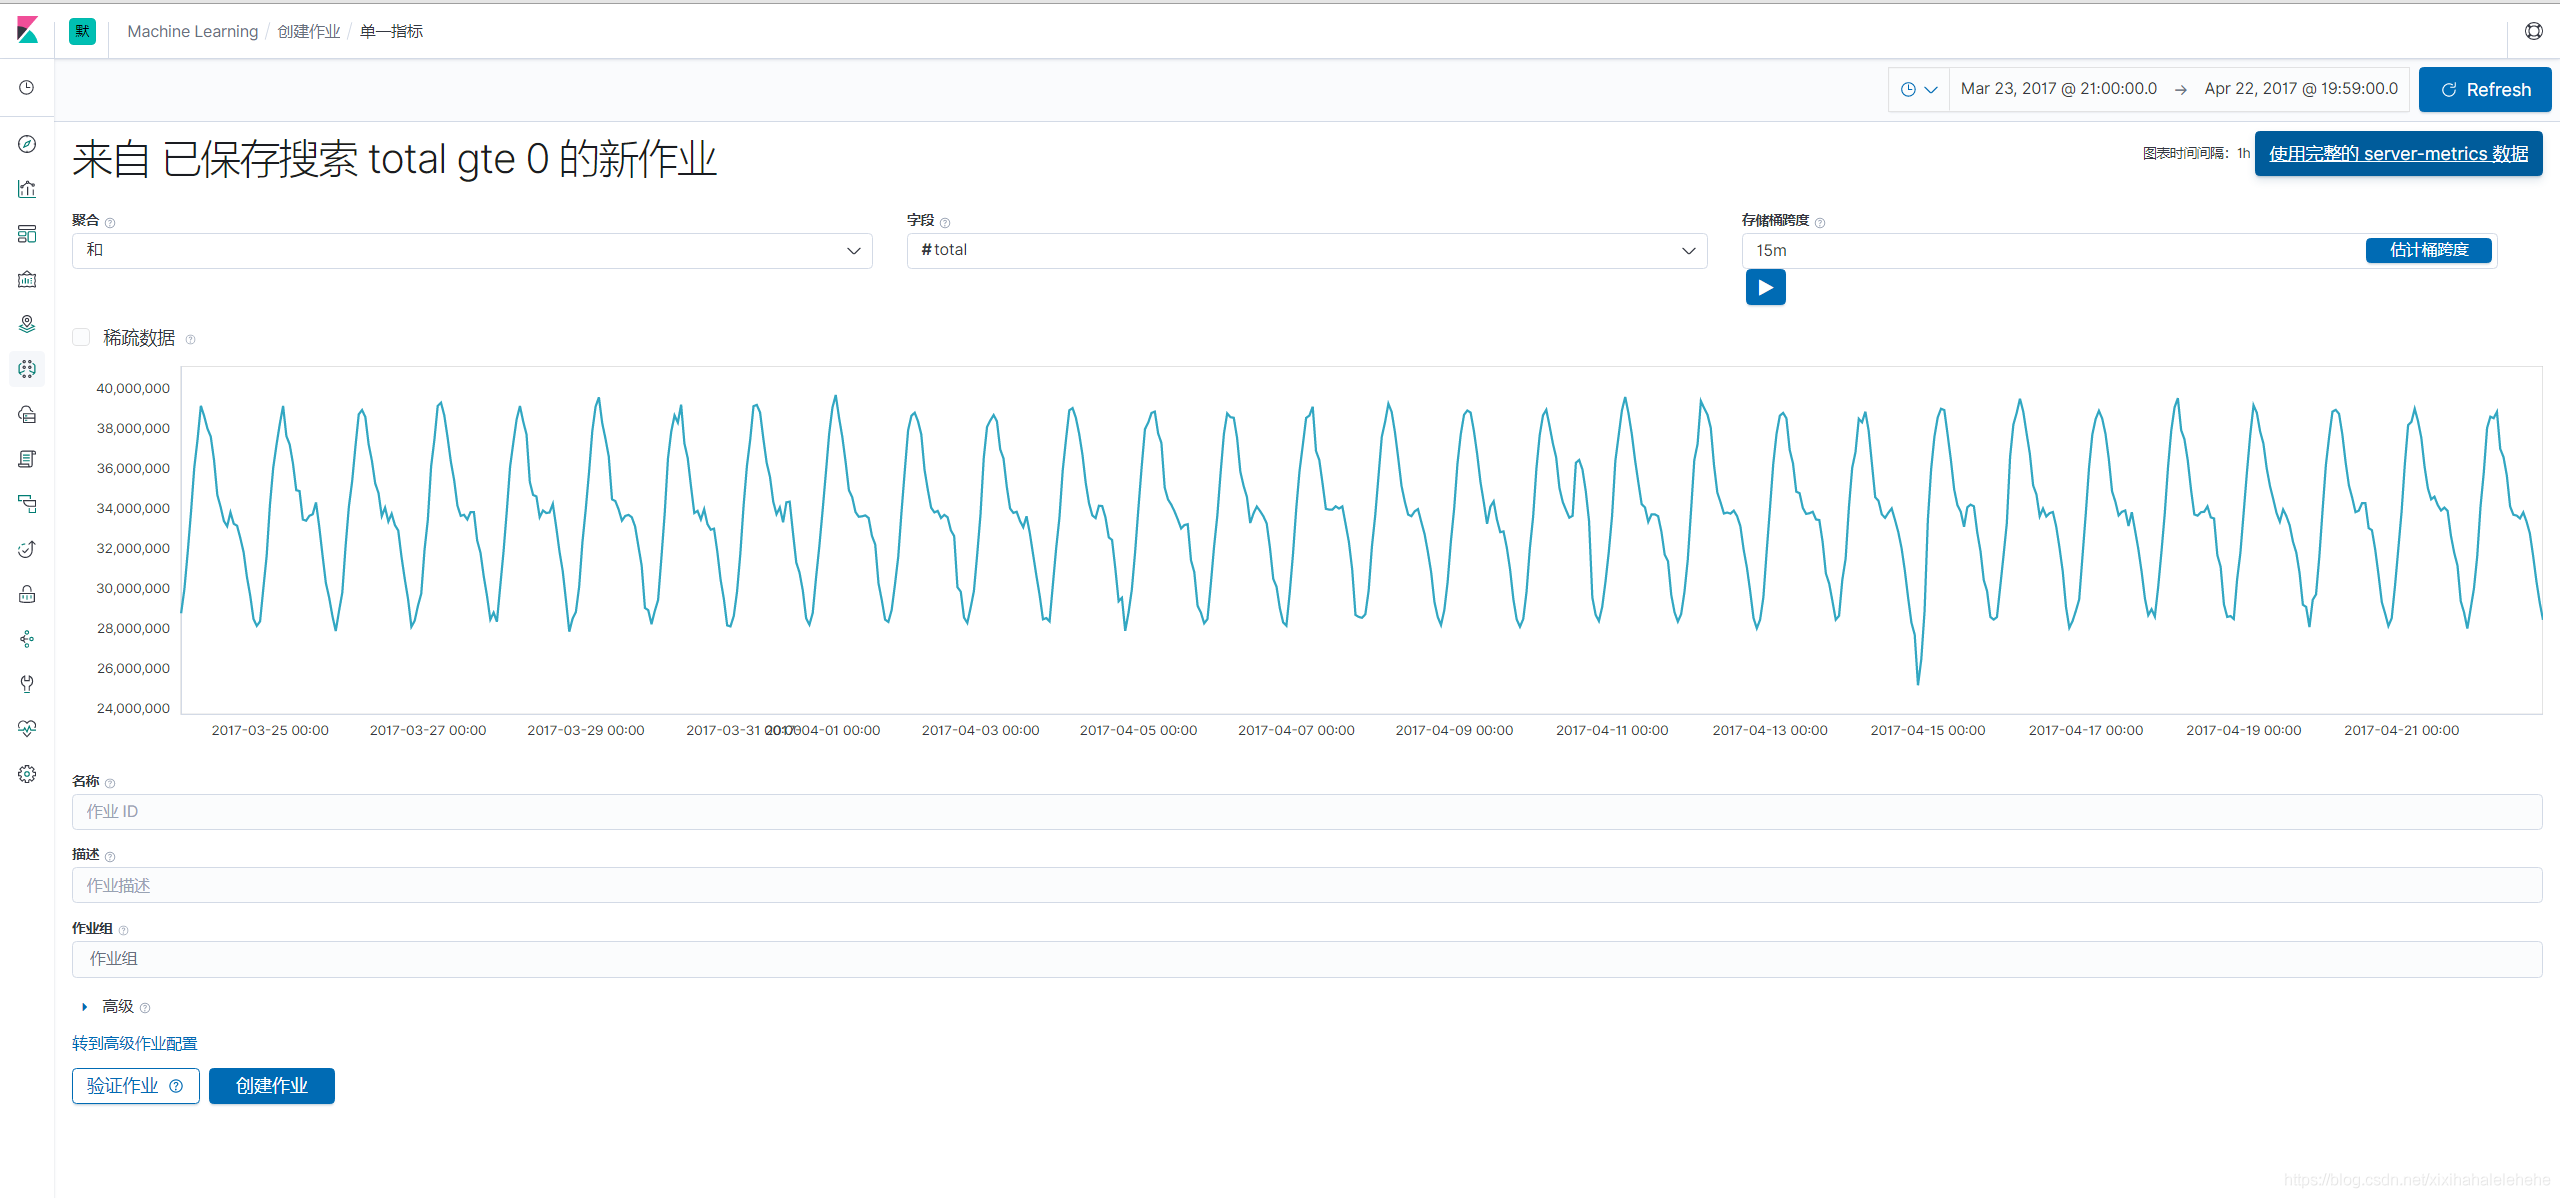Click the Machine Learning sidebar icon
The height and width of the screenshot is (1198, 2560).
[x=28, y=367]
